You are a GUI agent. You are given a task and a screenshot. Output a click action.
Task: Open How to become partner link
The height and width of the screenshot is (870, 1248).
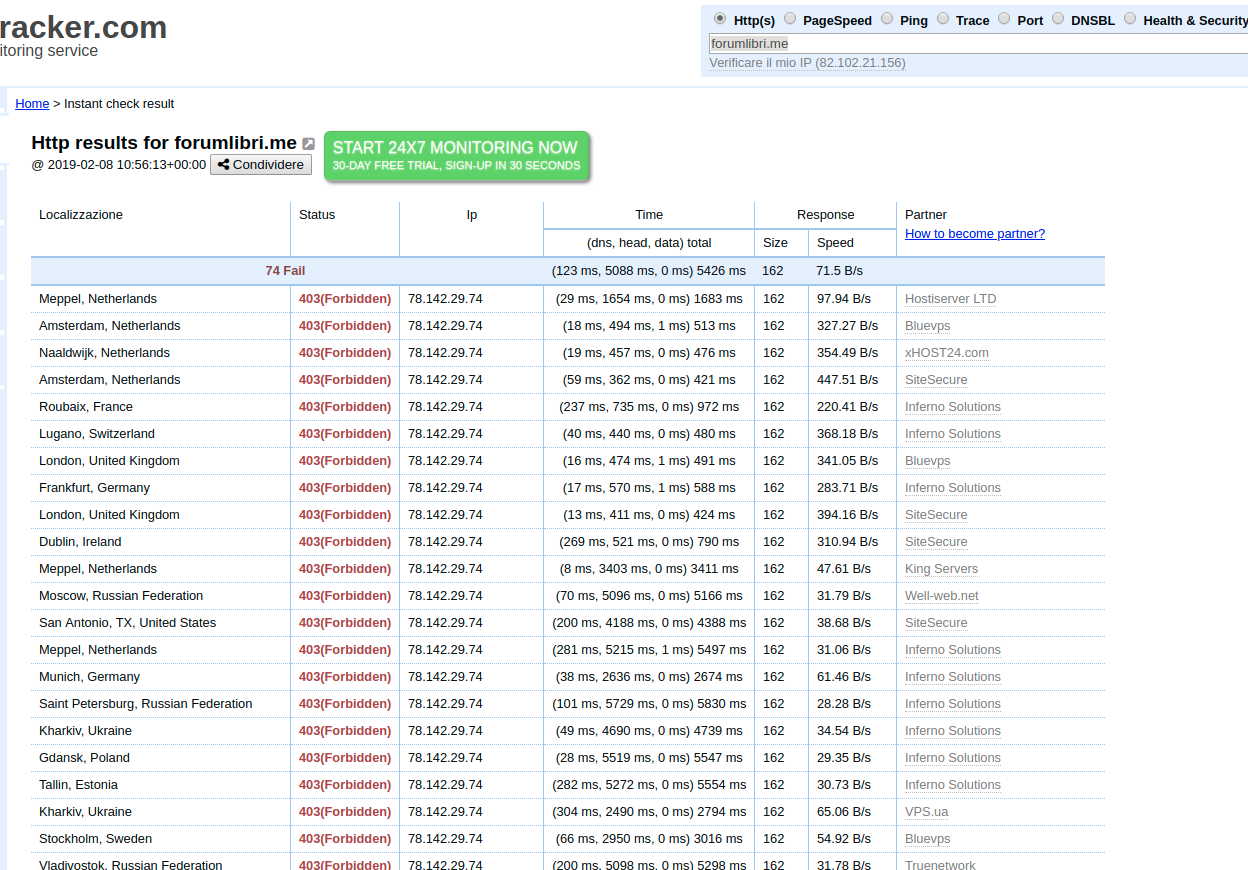[x=975, y=234]
